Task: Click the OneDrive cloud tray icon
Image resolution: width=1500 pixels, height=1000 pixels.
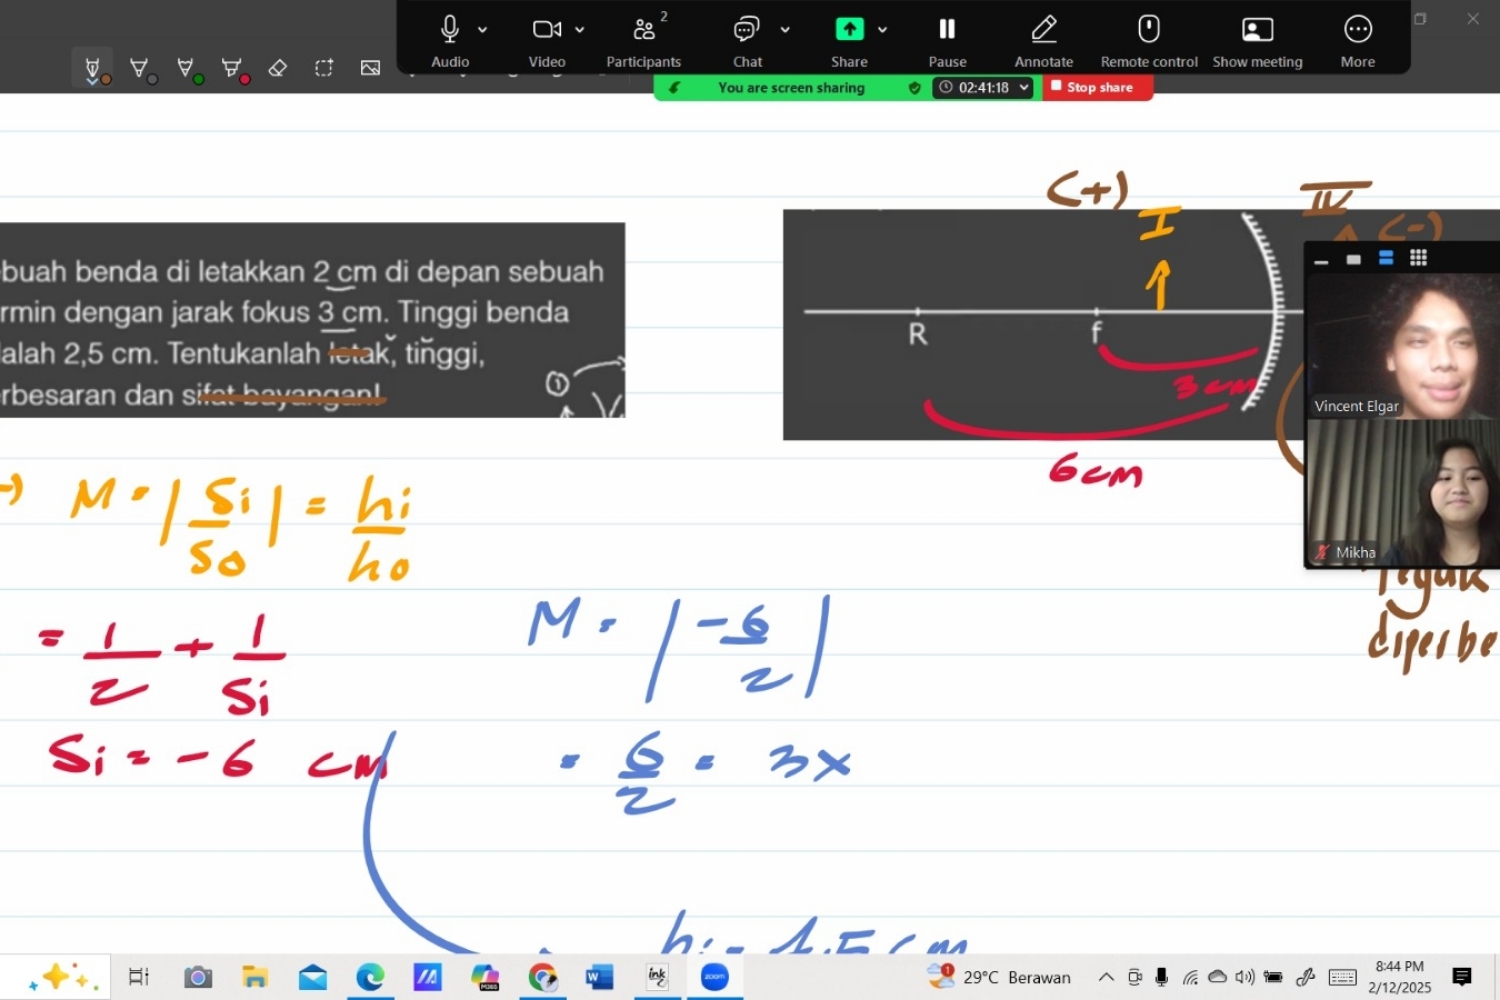Action: [x=1217, y=977]
